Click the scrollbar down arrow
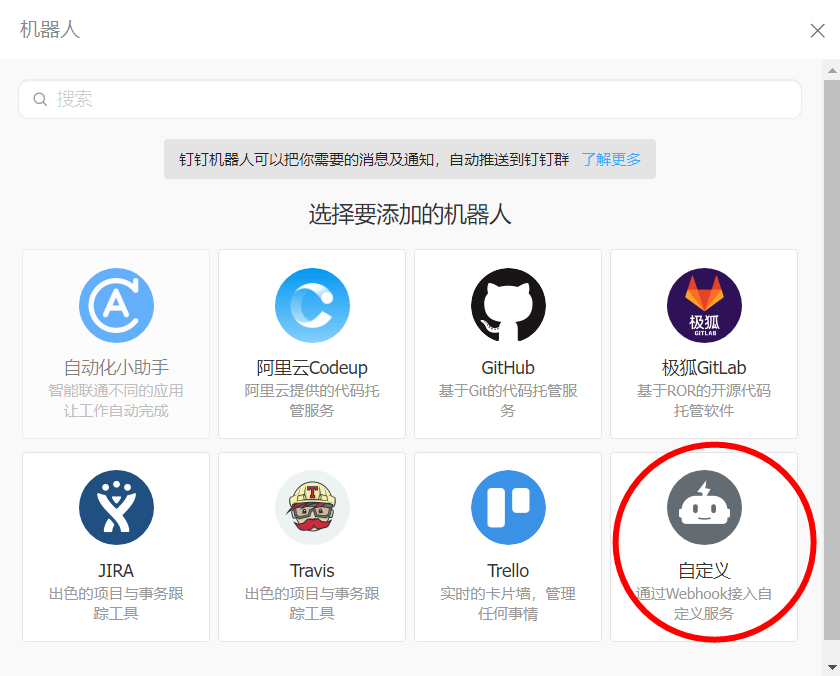 832,667
